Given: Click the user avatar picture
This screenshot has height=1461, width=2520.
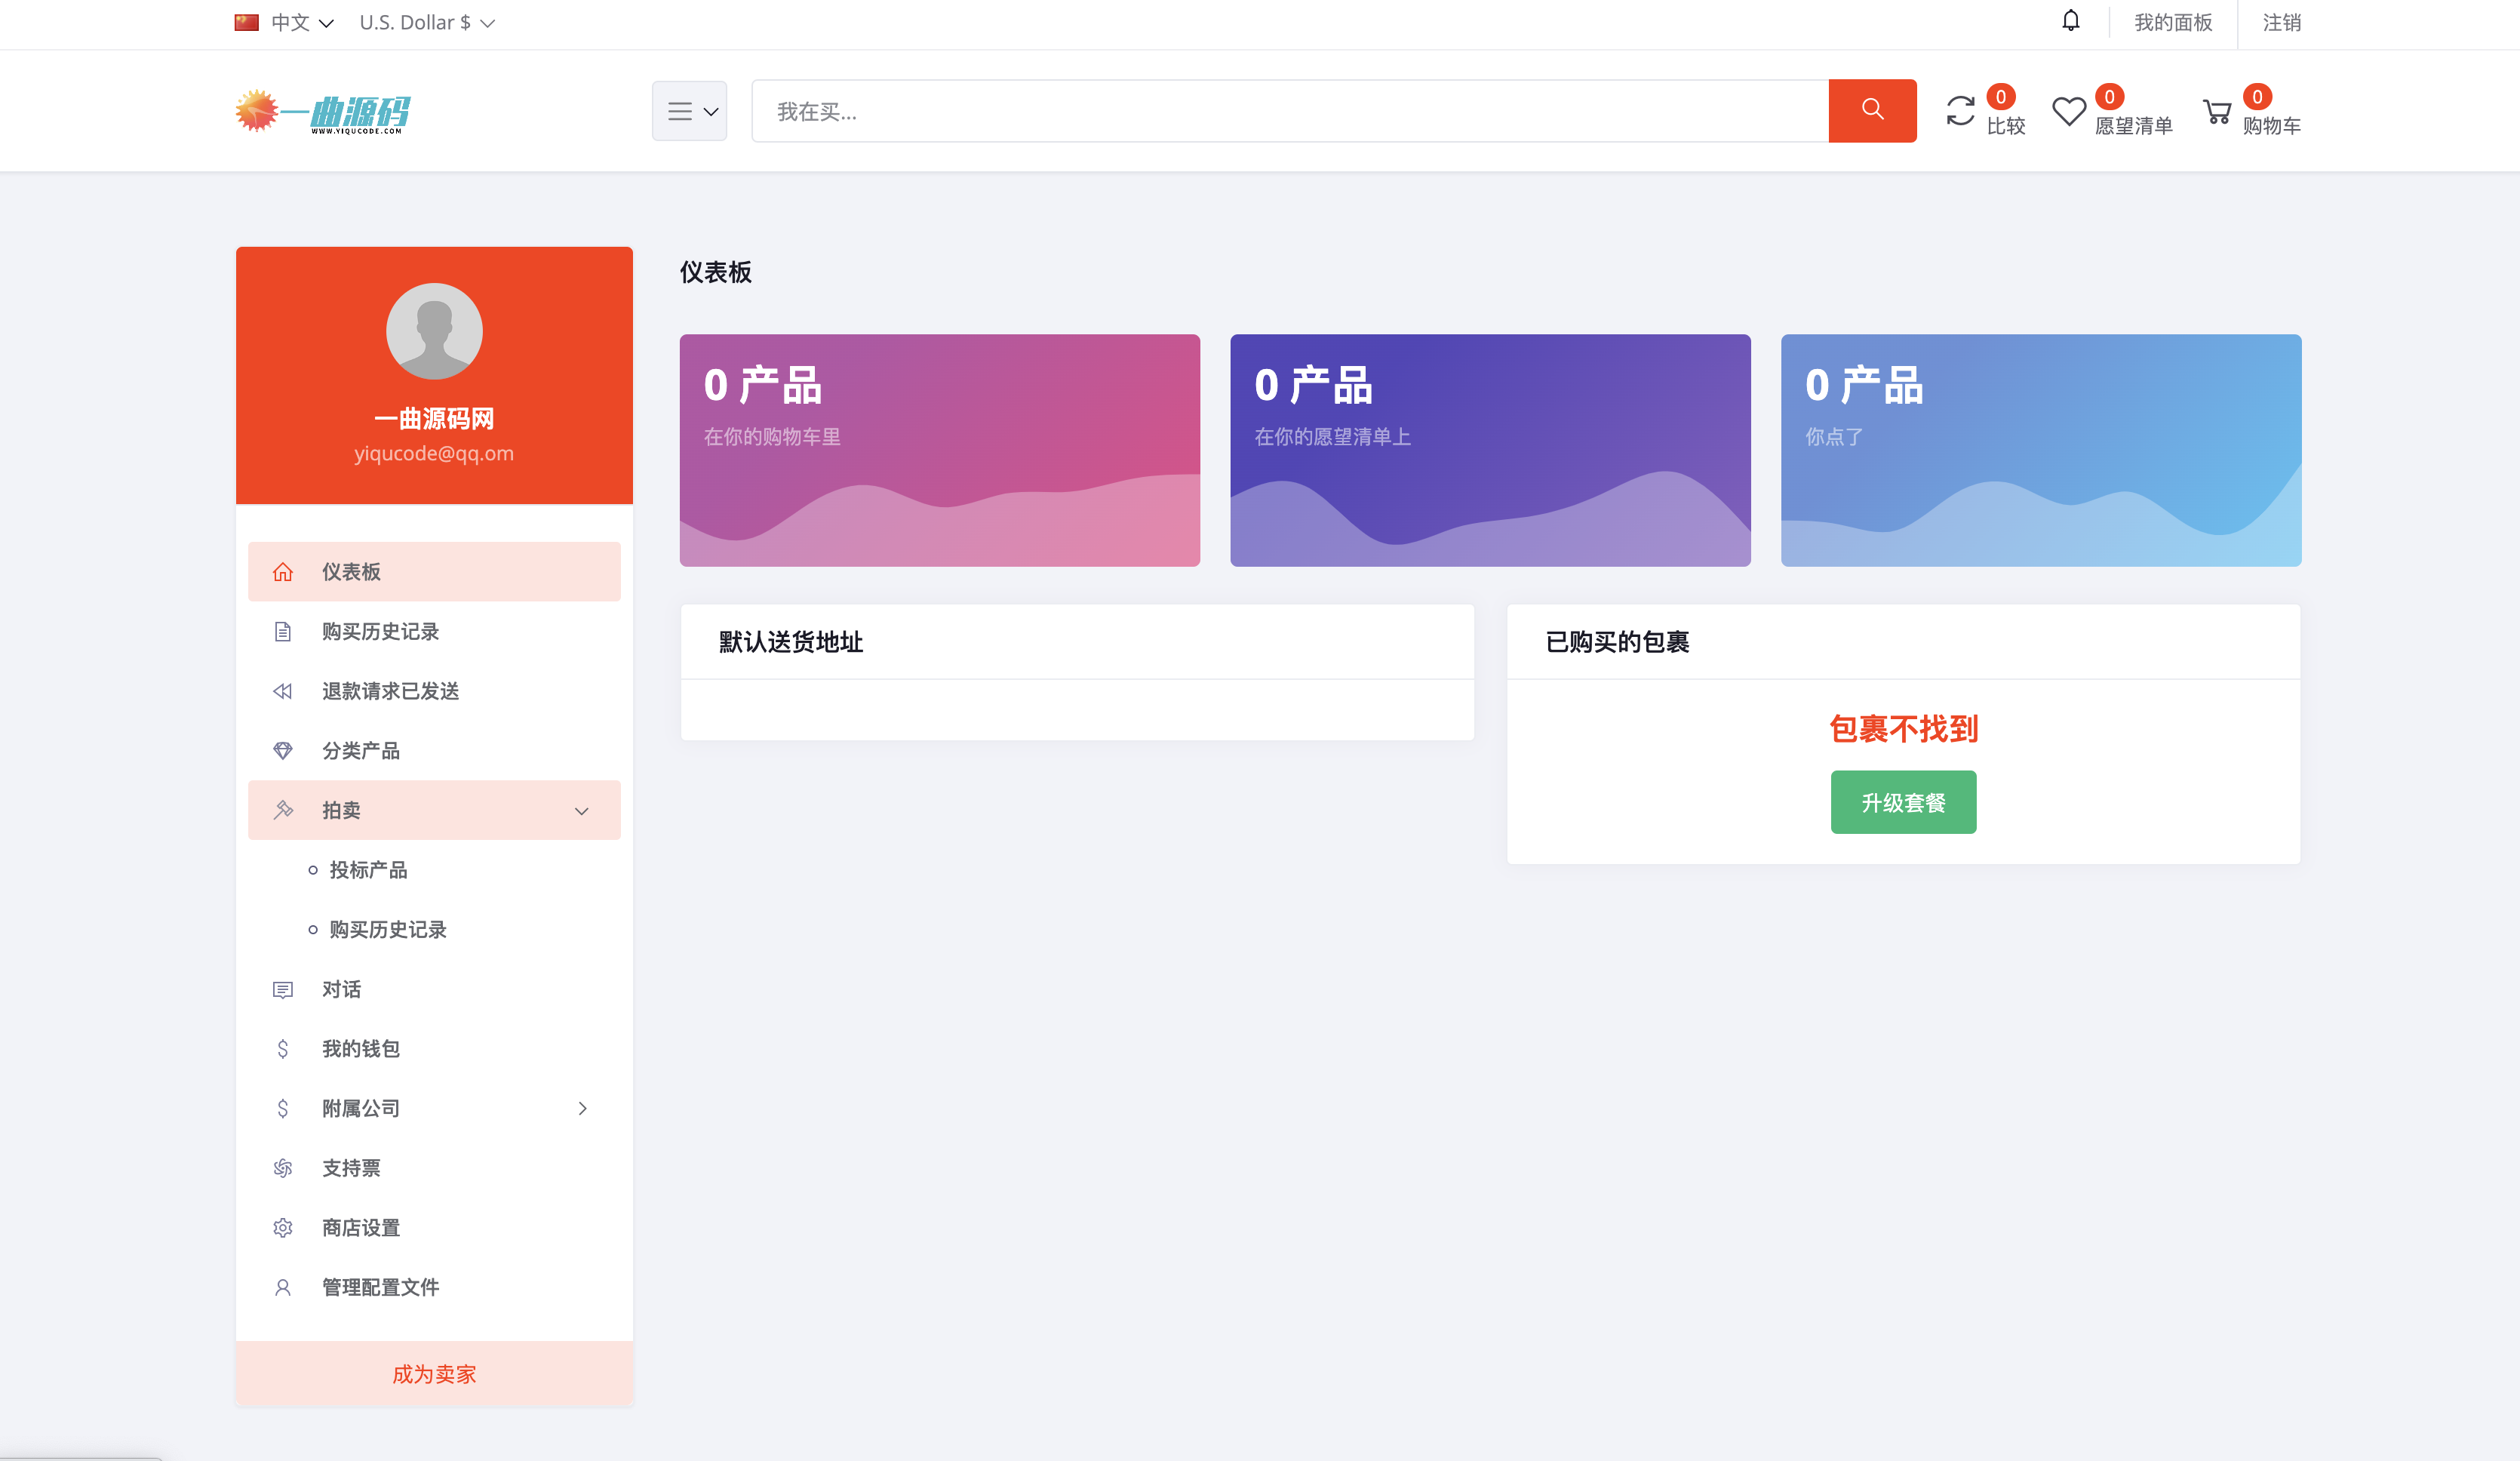Looking at the screenshot, I should (434, 331).
